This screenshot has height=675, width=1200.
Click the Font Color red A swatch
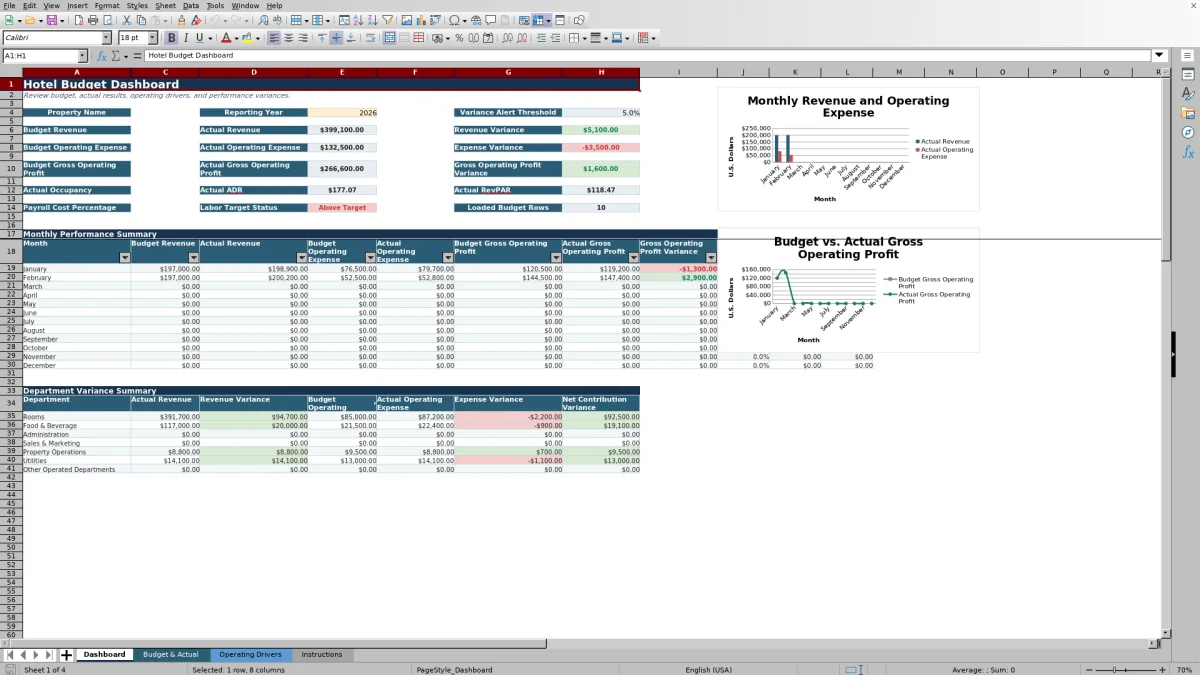point(226,38)
